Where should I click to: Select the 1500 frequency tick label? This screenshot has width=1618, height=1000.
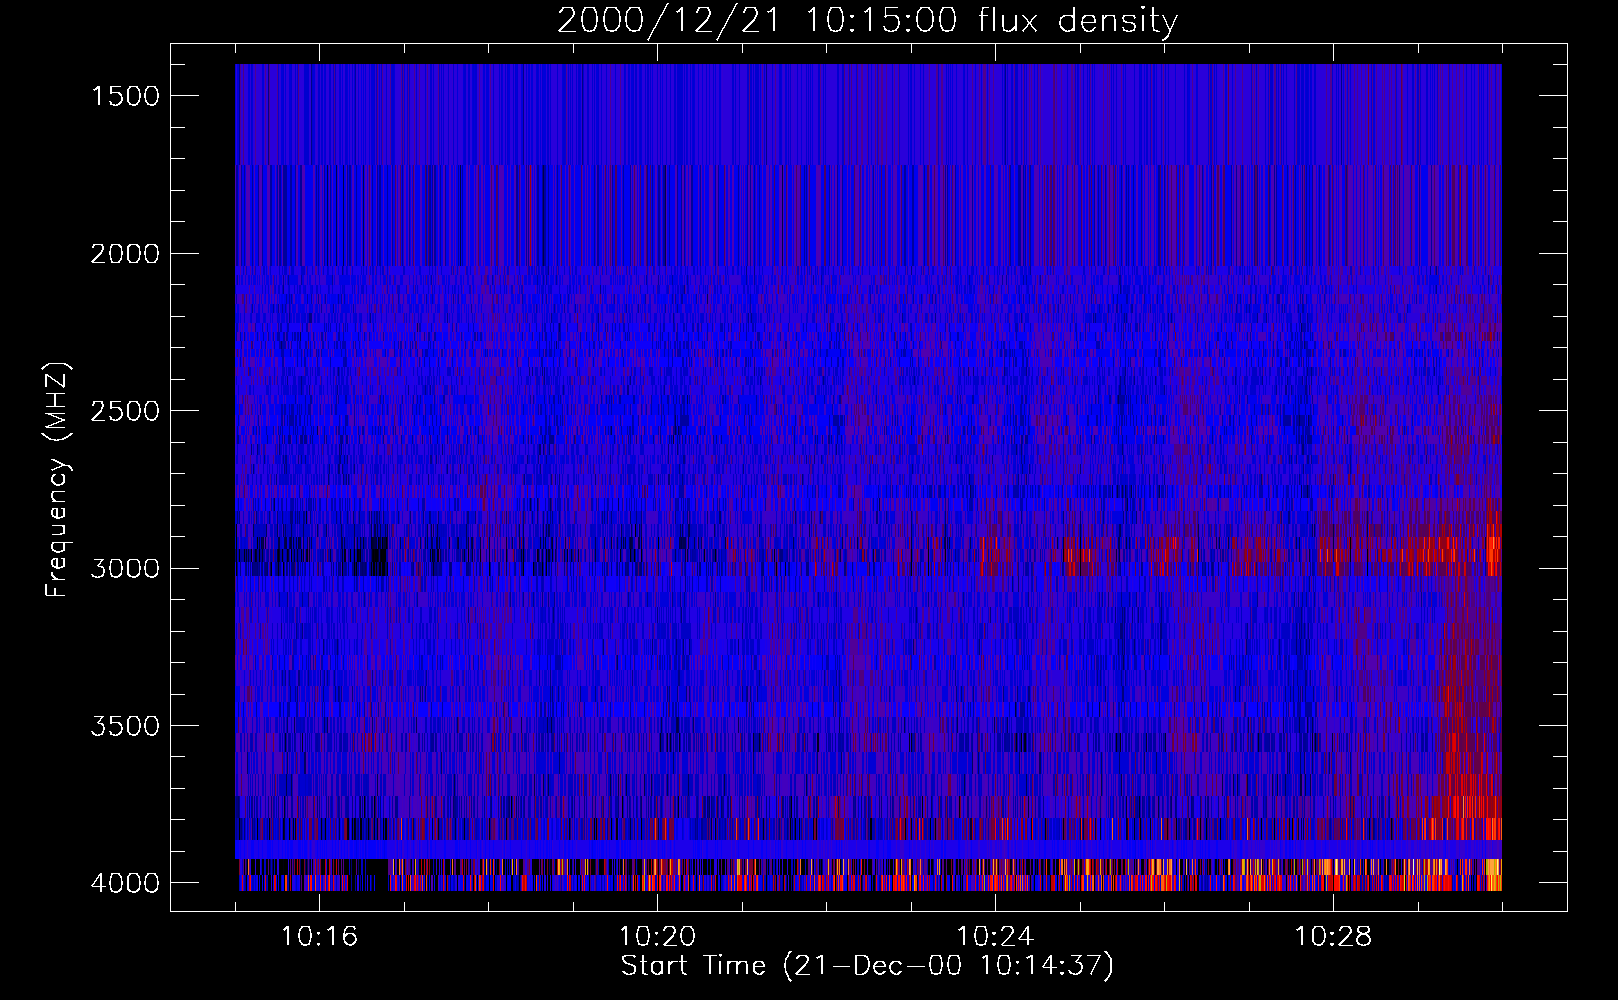125,96
